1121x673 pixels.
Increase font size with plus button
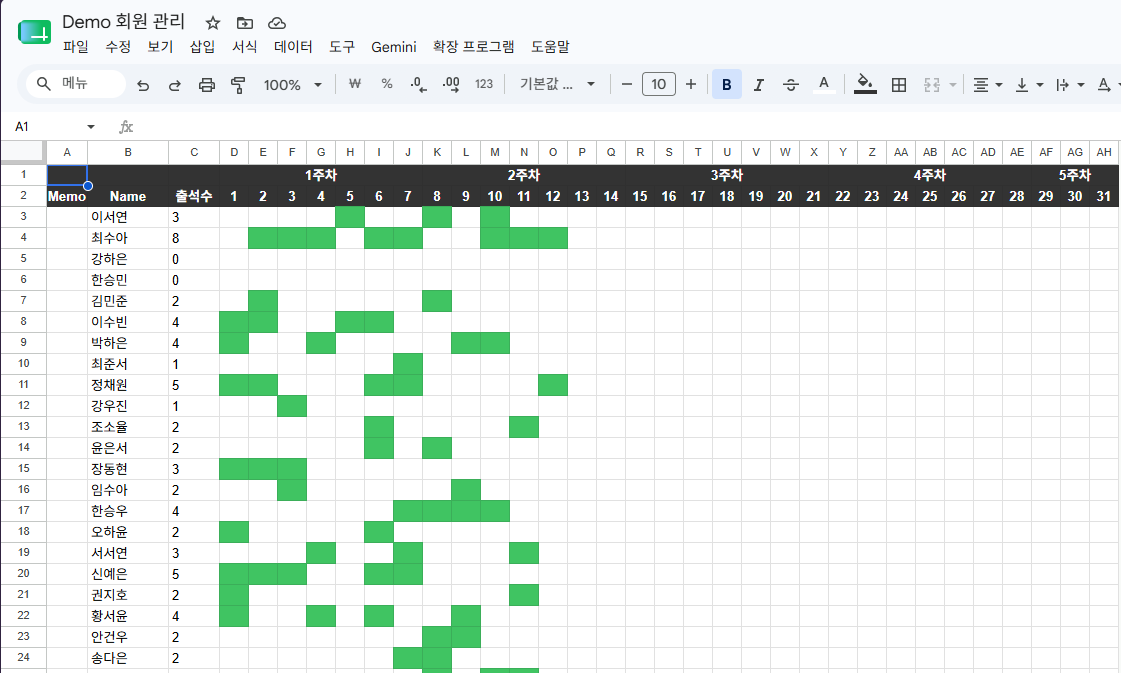pyautogui.click(x=691, y=84)
